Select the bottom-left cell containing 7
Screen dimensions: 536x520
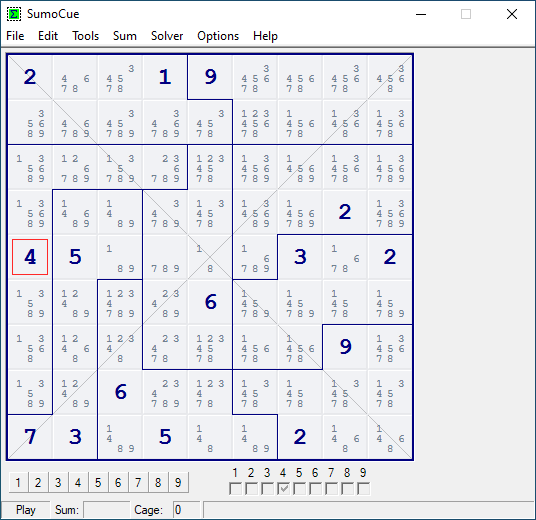pyautogui.click(x=30, y=437)
